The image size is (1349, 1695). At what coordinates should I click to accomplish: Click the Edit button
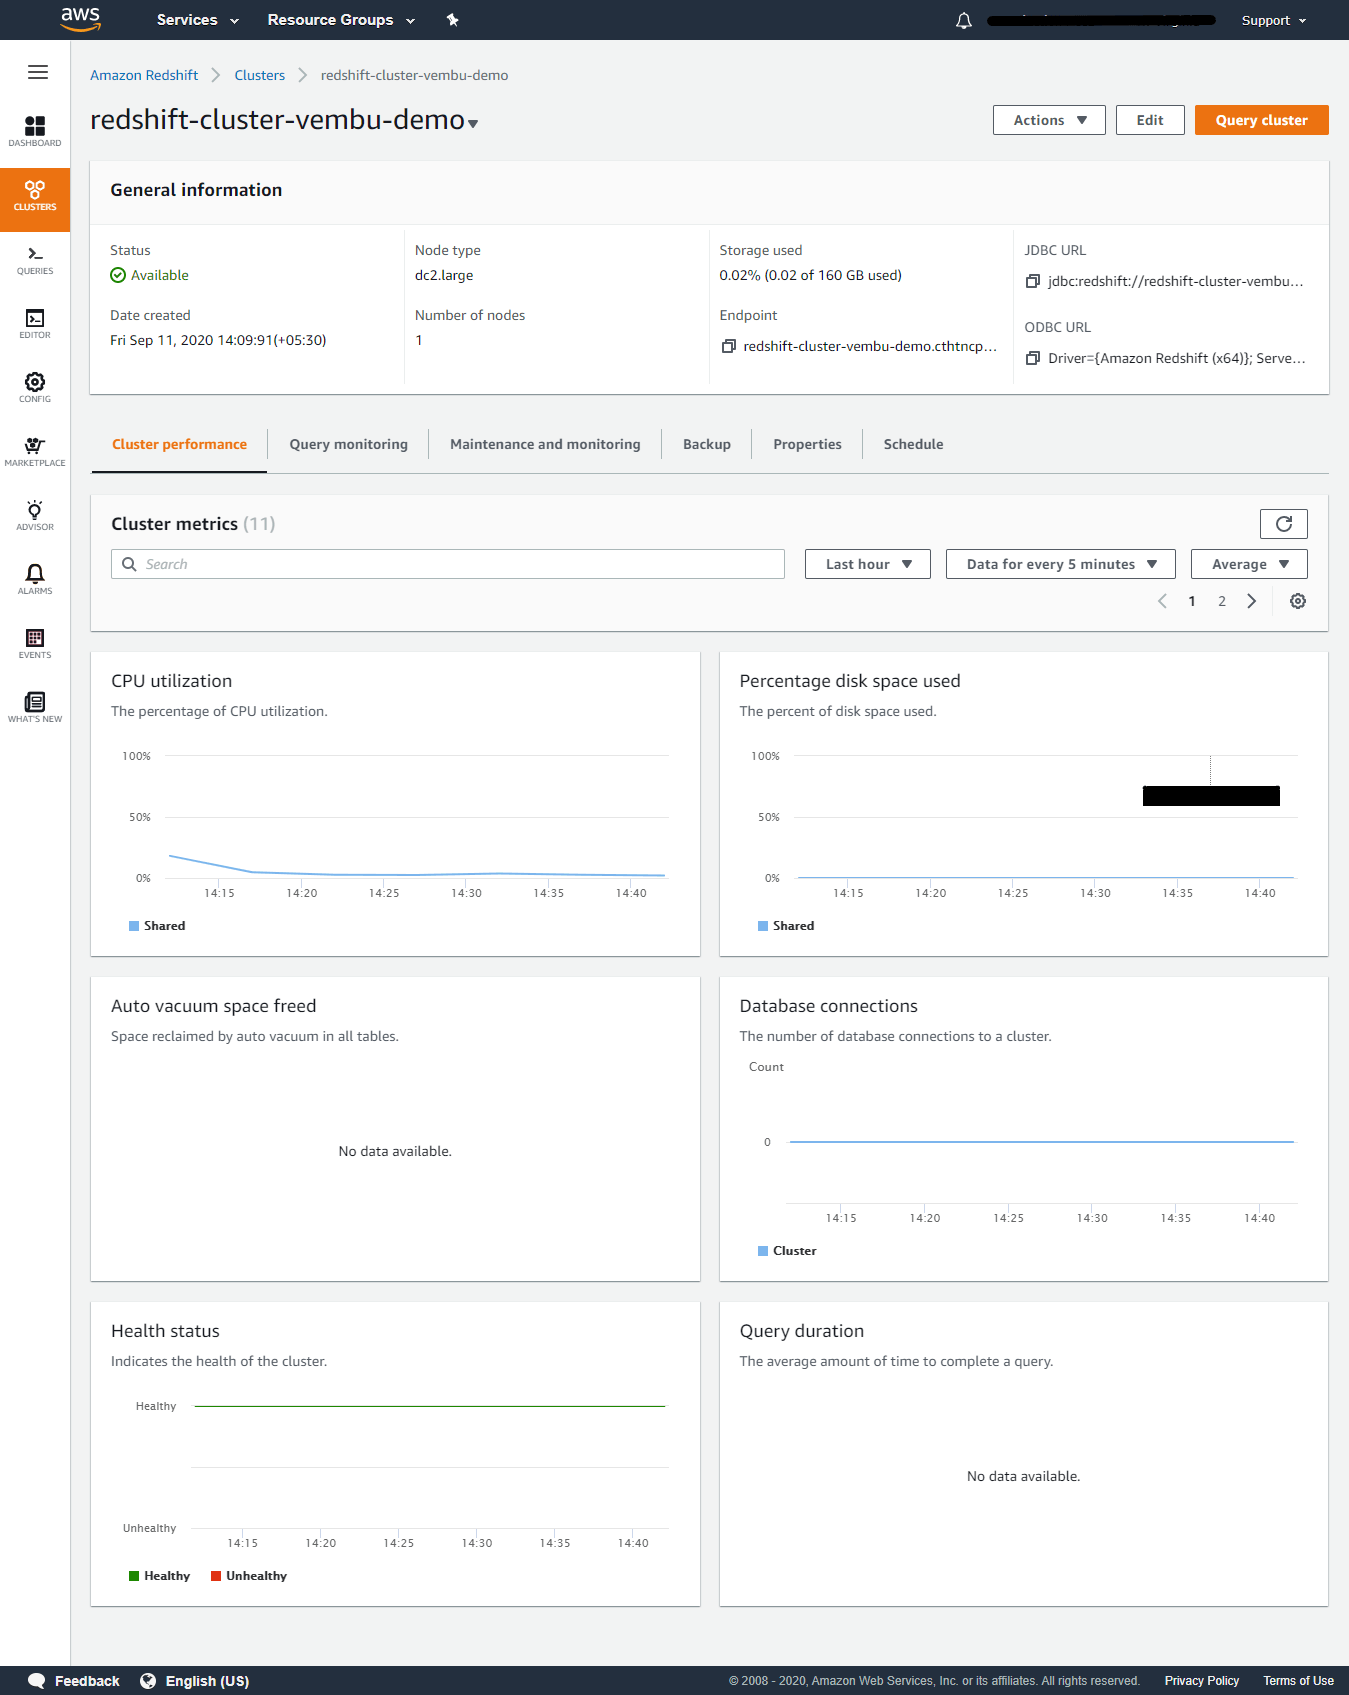[1150, 120]
